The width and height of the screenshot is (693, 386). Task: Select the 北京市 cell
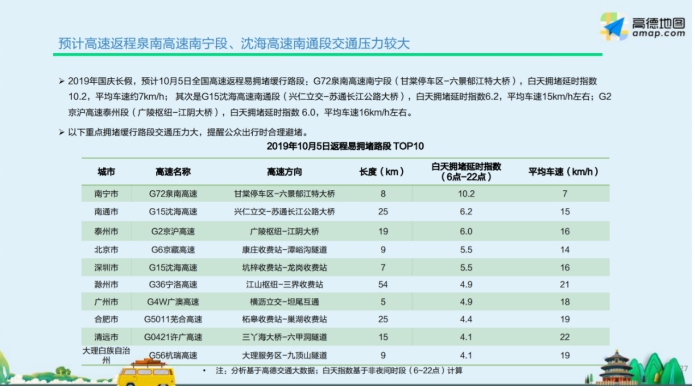106,250
